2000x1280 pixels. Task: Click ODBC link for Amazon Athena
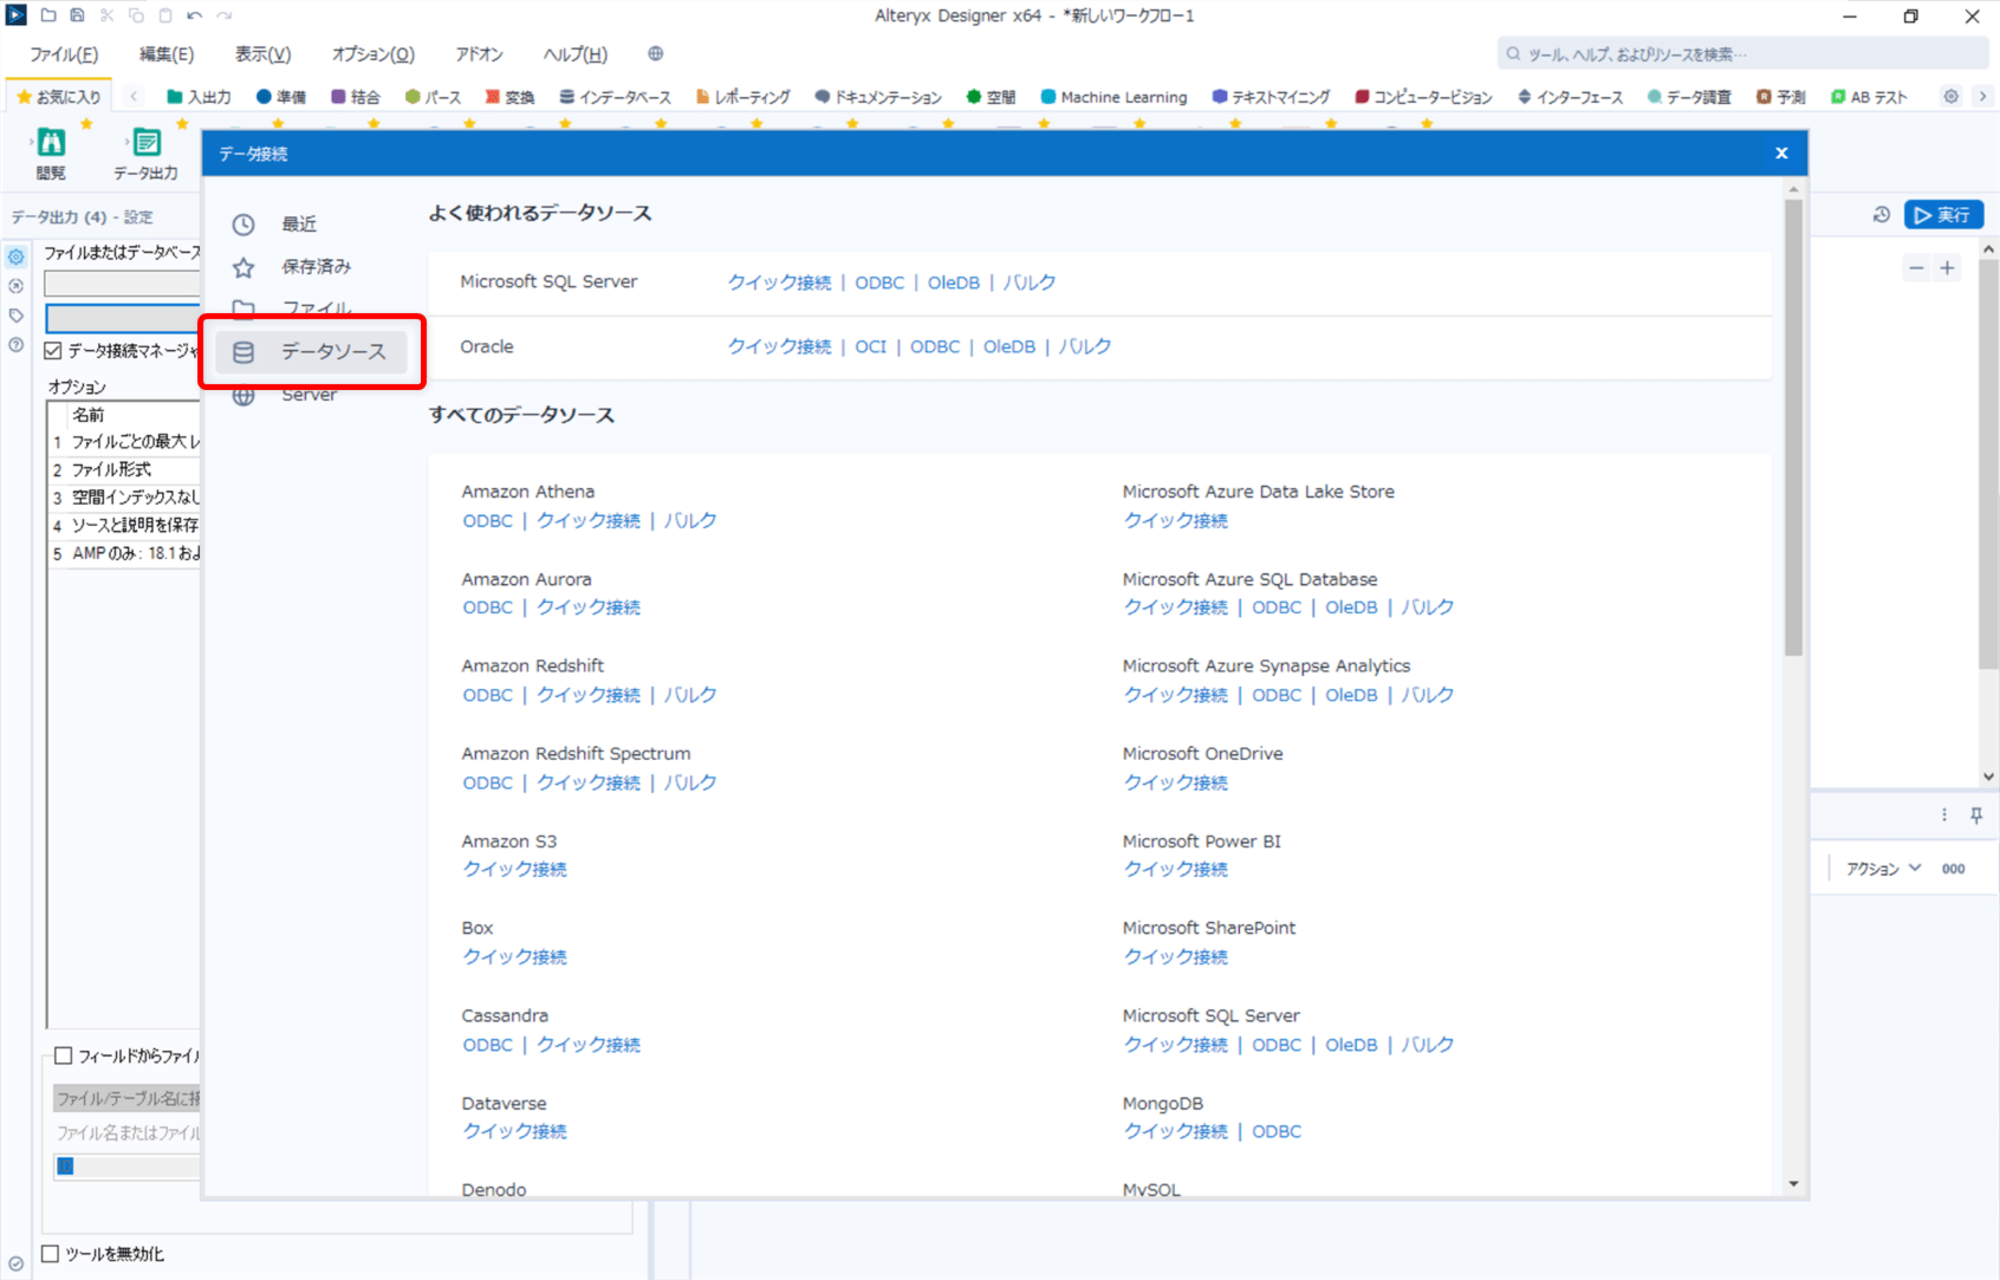click(x=487, y=520)
